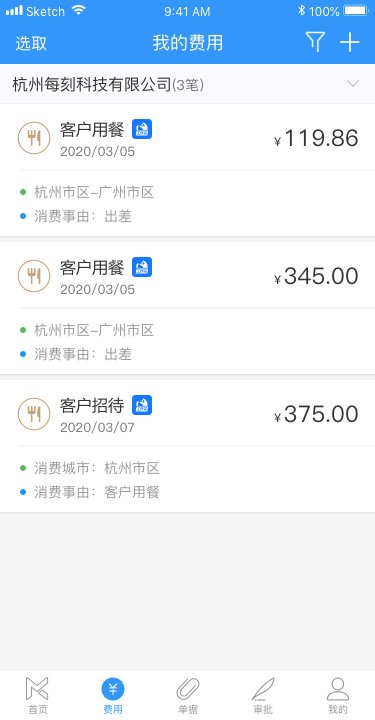Tap the battery indicator in status bar
Image resolution: width=375 pixels, height=720 pixels.
point(356,11)
